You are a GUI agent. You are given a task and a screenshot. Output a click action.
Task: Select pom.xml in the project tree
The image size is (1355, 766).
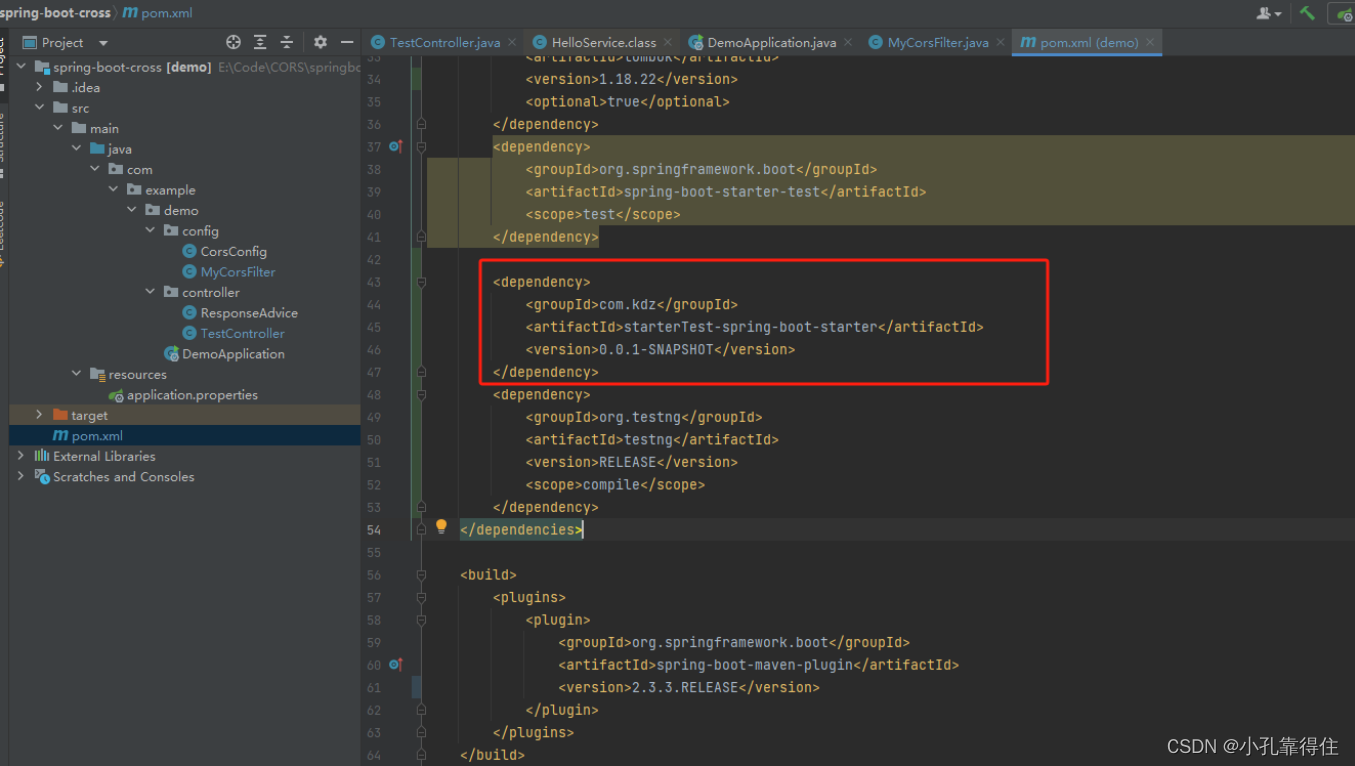(x=97, y=436)
